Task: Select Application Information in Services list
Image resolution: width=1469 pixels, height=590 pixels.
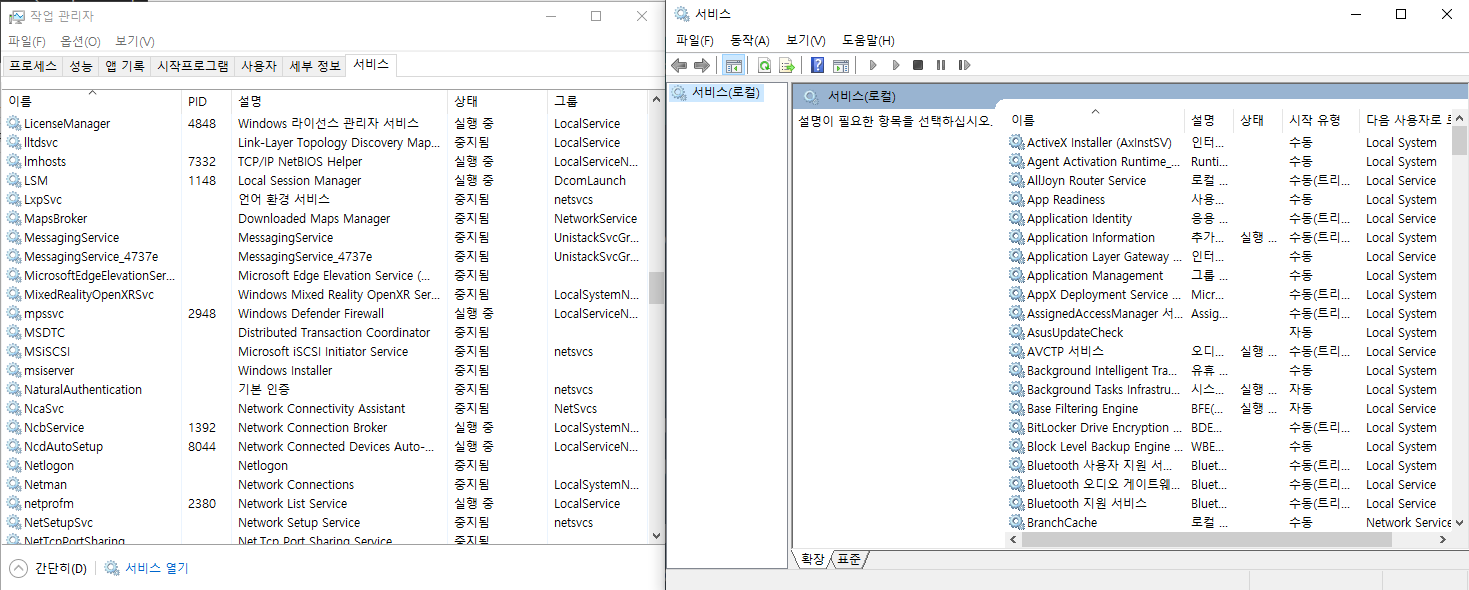Action: [x=1229, y=237]
